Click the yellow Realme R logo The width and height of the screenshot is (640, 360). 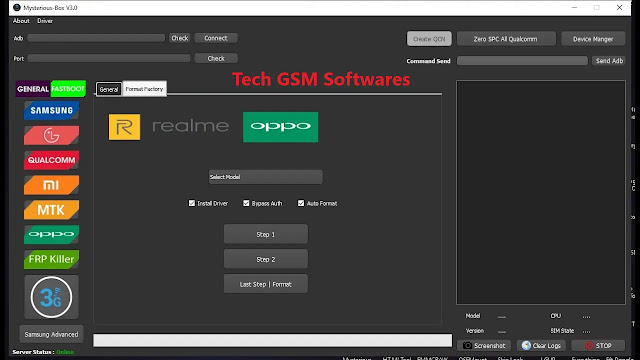tap(124, 127)
